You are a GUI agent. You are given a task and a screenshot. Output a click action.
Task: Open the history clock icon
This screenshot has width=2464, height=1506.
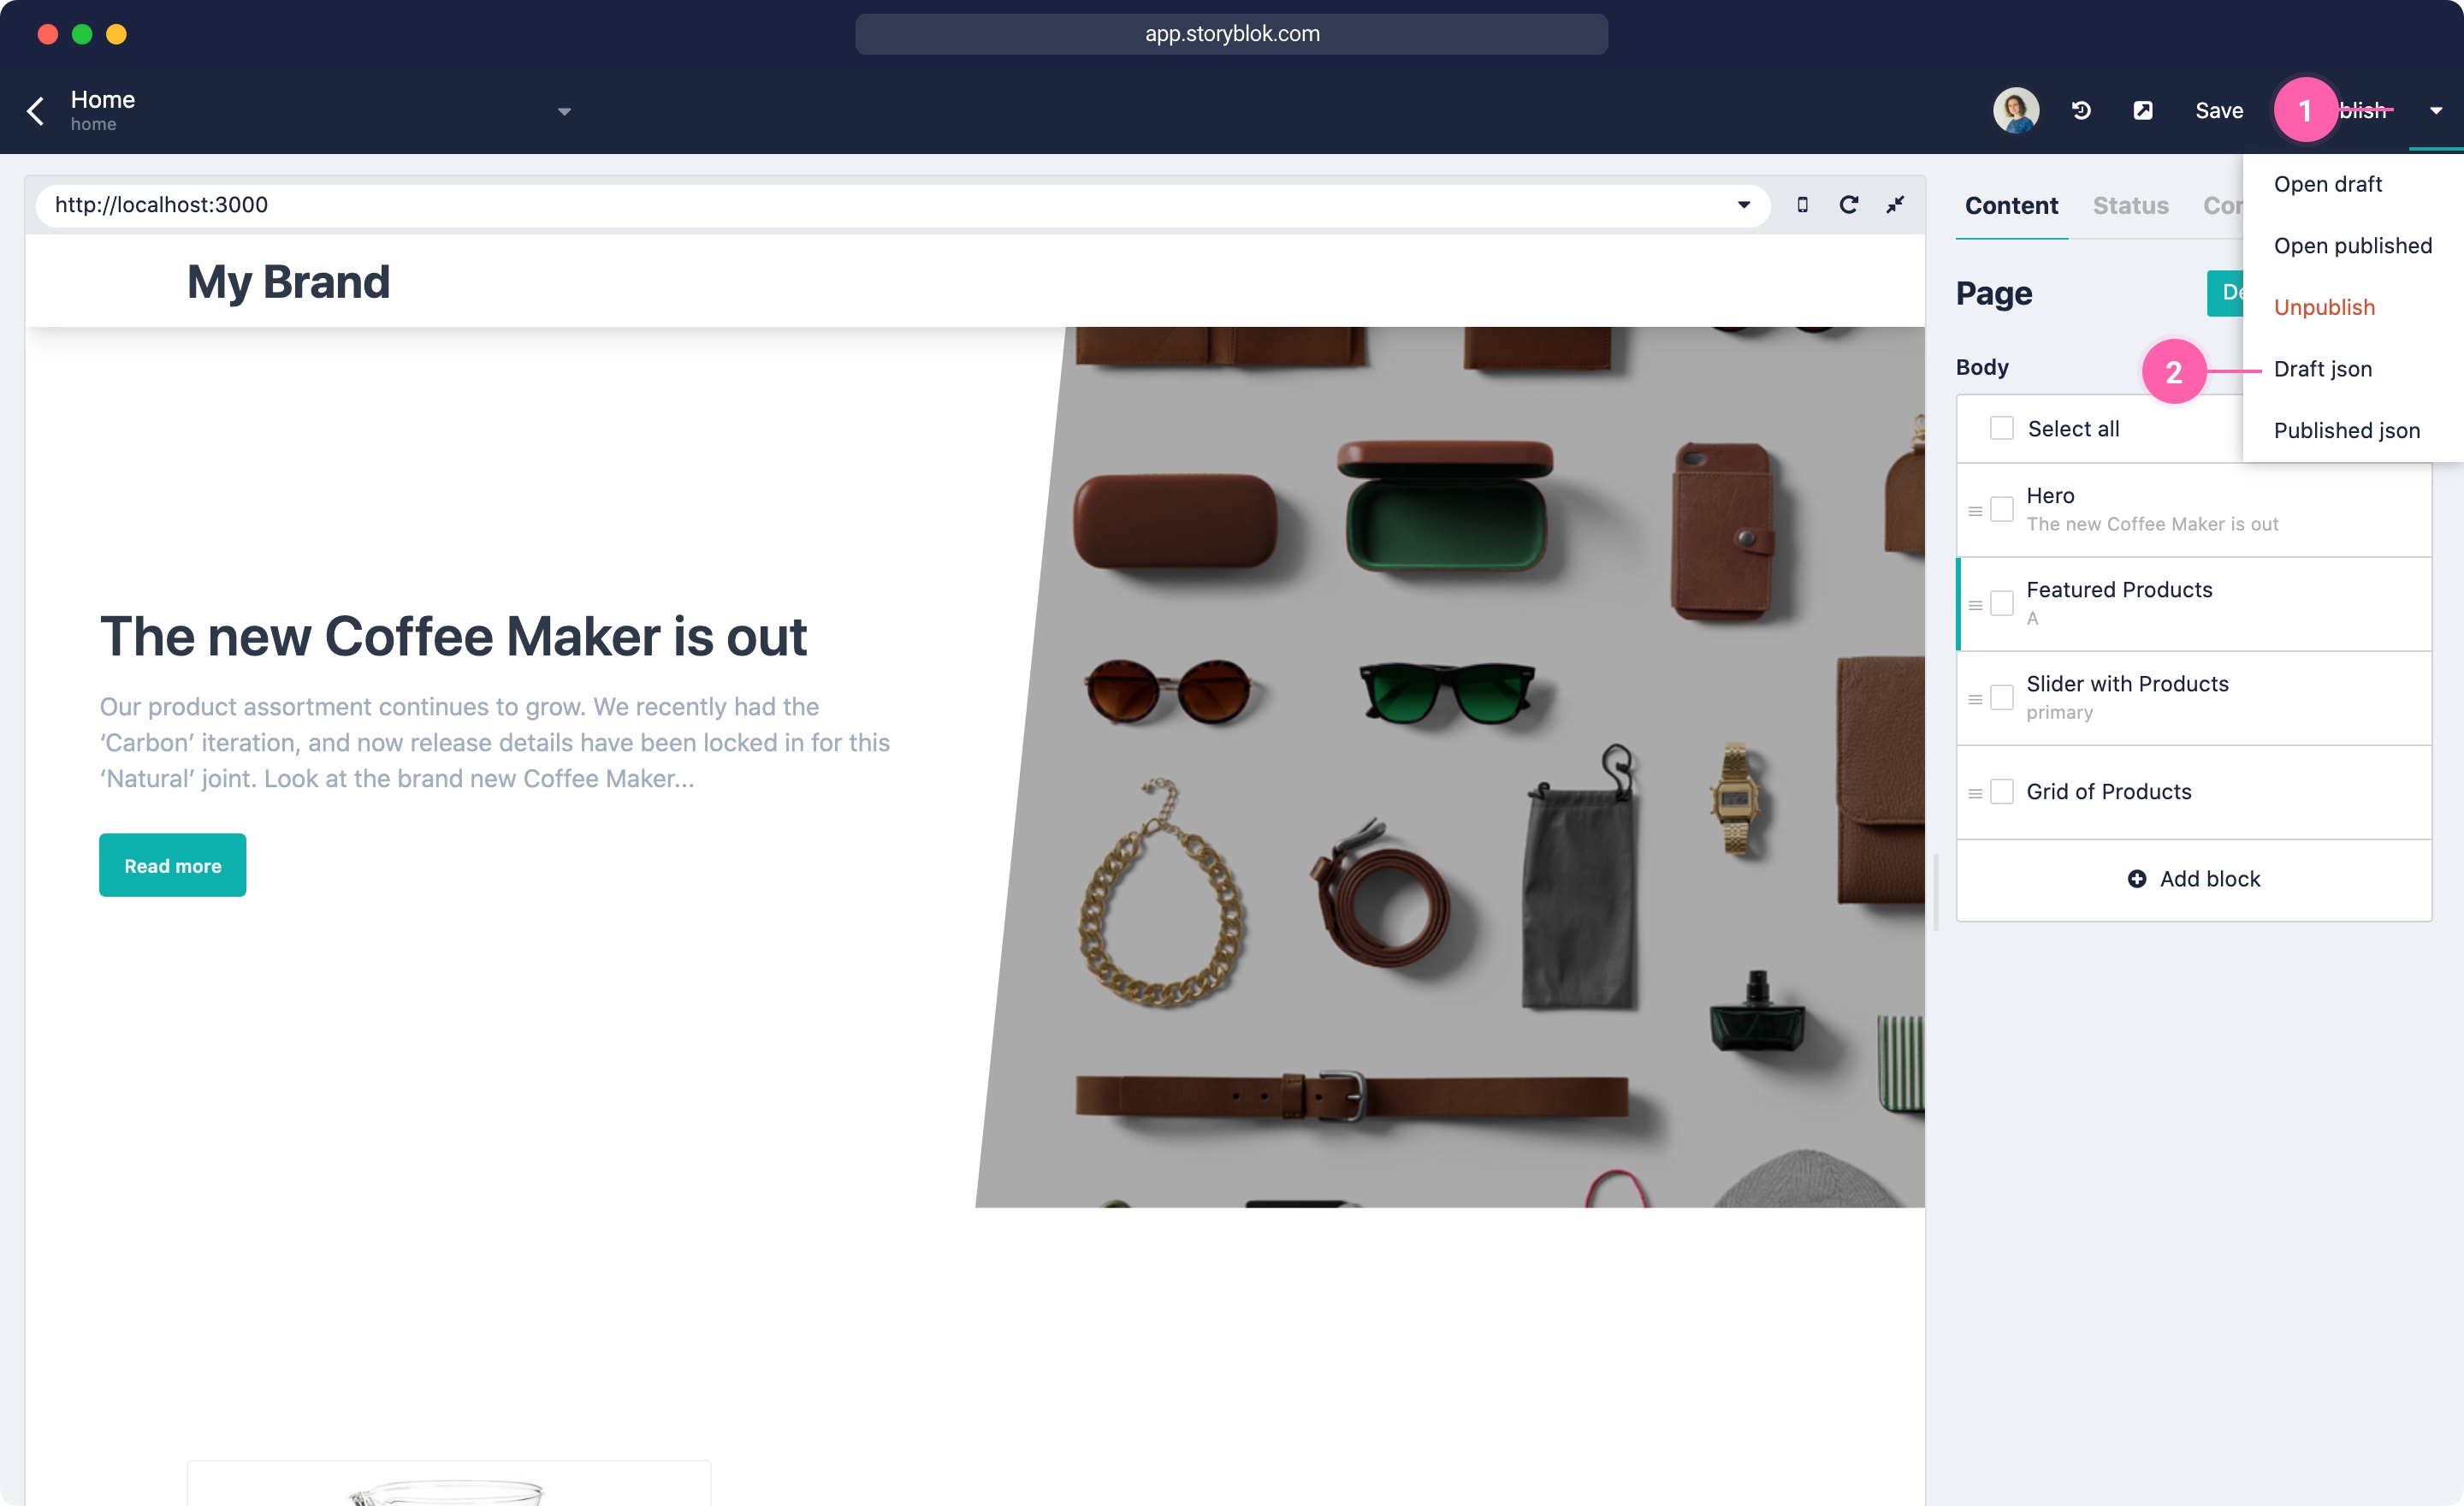[2081, 111]
